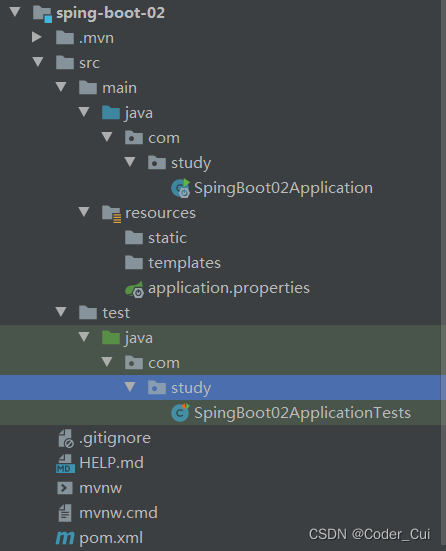446x551 pixels.
Task: Select the src label
Action: tap(90, 63)
